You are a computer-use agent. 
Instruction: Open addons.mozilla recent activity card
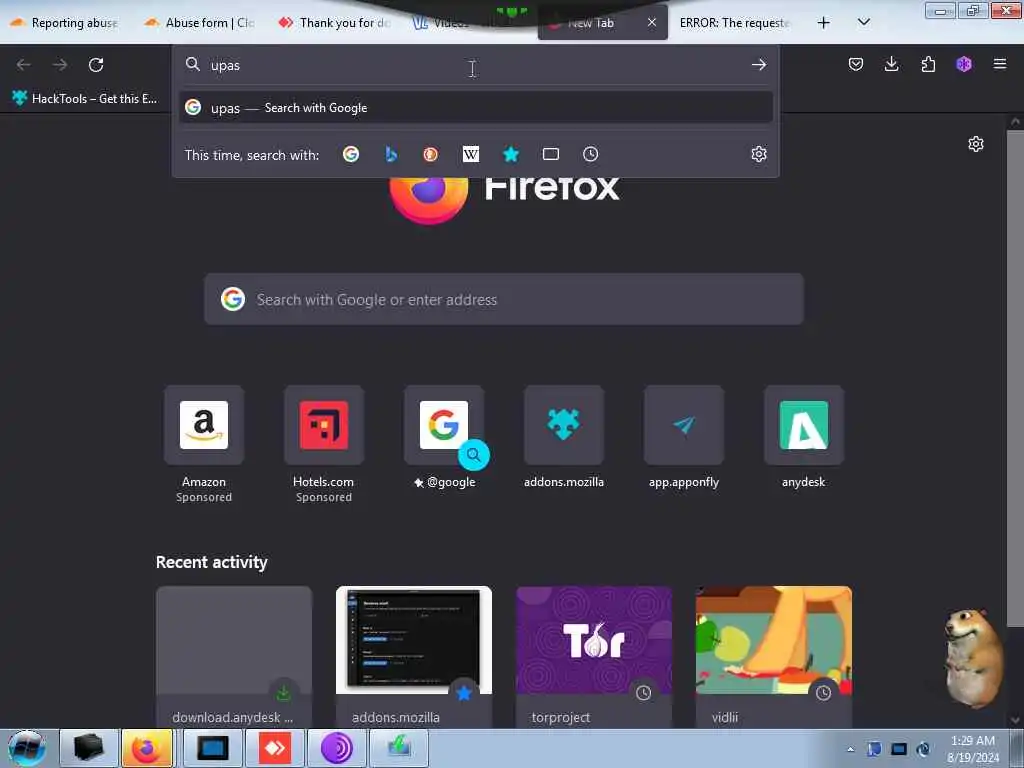click(413, 656)
